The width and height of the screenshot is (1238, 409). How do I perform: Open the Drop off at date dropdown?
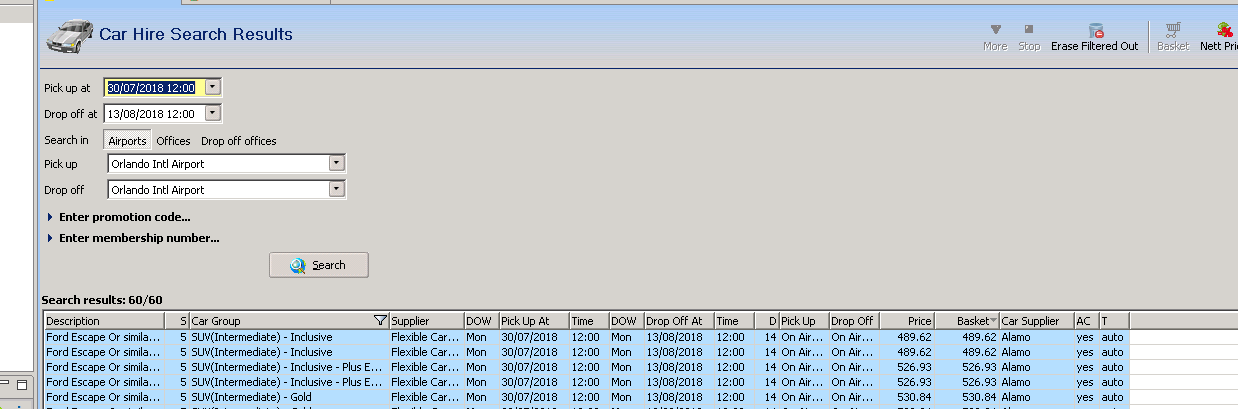212,114
